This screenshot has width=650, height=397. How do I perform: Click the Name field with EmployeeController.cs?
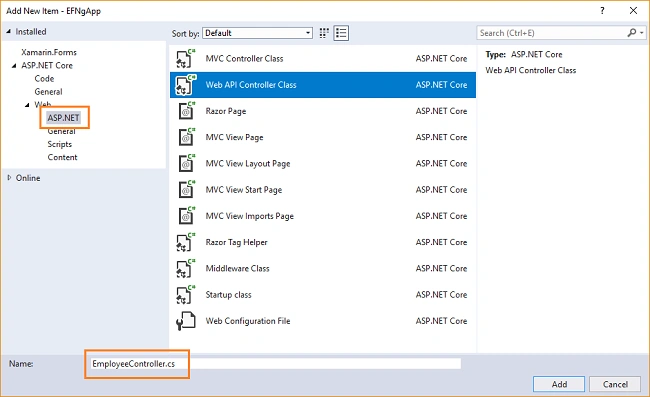pyautogui.click(x=276, y=364)
